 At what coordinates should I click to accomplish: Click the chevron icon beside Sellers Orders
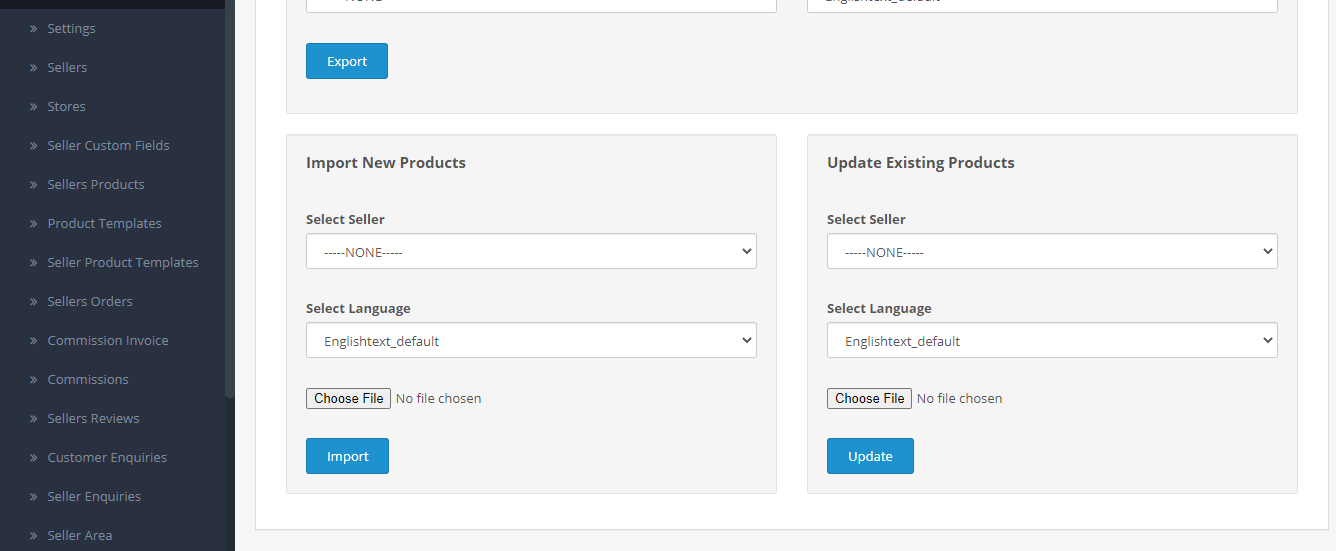tap(33, 302)
